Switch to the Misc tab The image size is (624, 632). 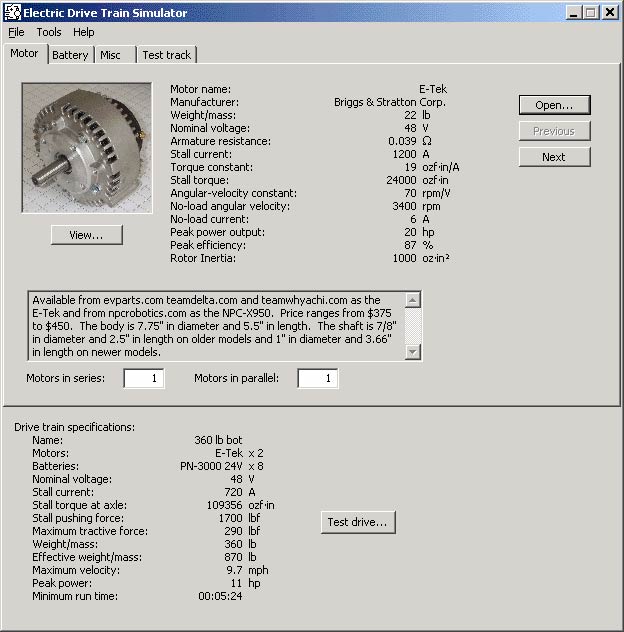tap(111, 55)
